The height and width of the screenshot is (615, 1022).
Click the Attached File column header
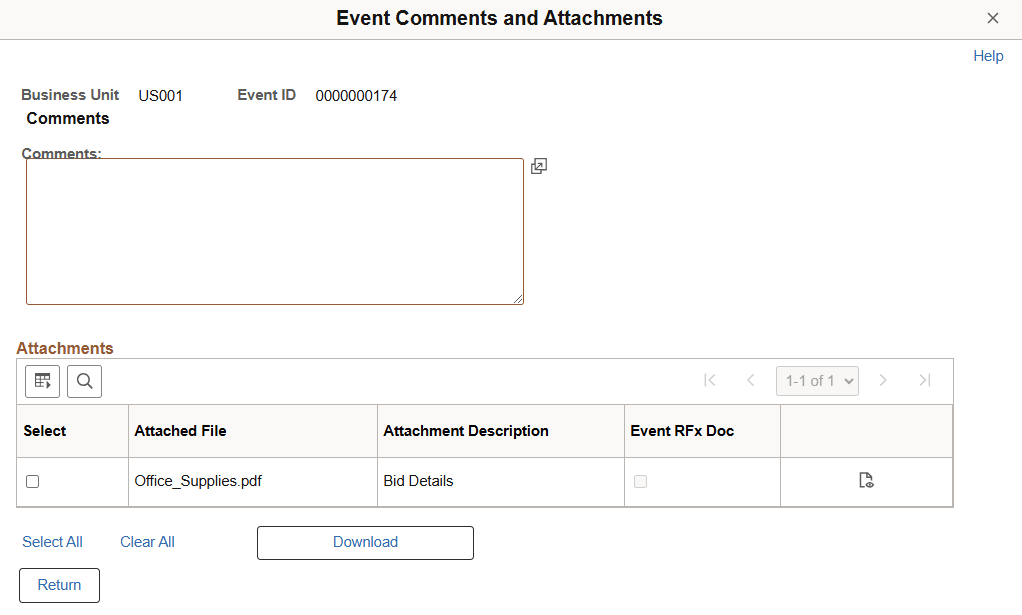(180, 430)
